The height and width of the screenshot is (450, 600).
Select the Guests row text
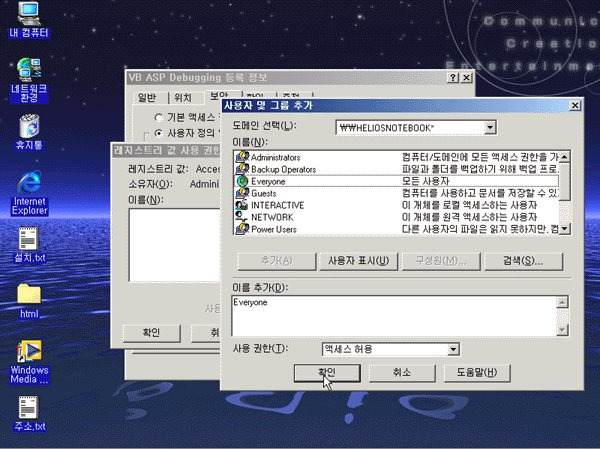[264, 193]
